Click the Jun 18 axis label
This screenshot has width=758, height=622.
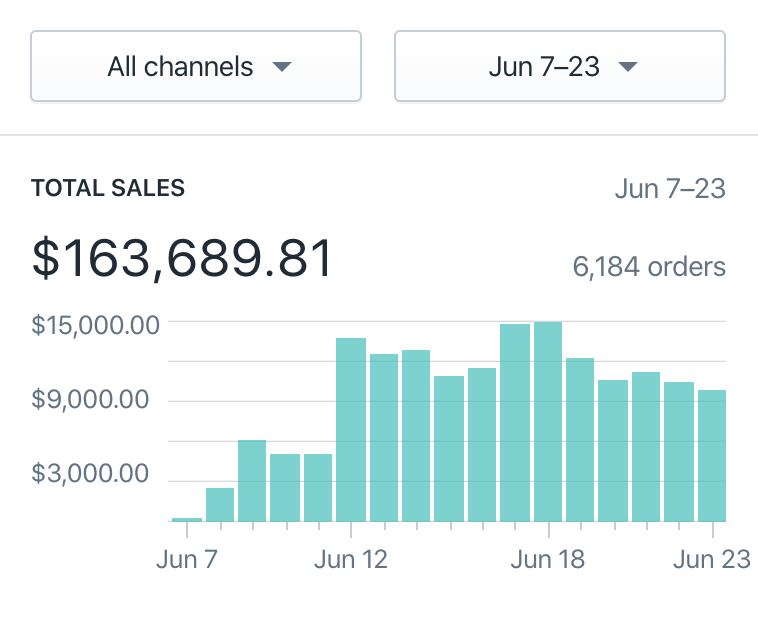pyautogui.click(x=548, y=560)
